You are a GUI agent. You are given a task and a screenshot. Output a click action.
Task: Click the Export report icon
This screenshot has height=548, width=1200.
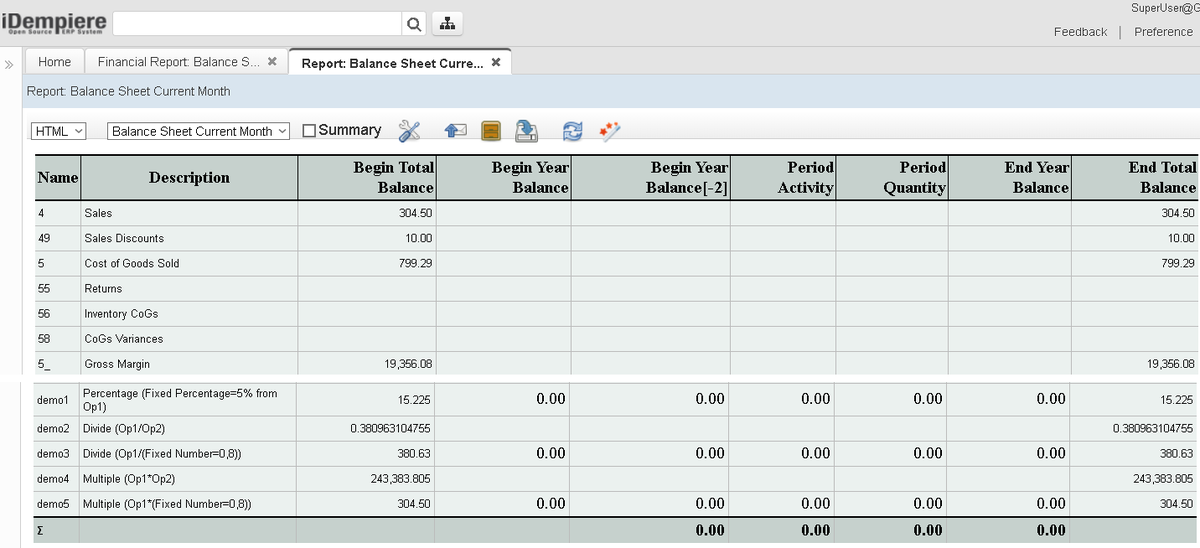pyautogui.click(x=526, y=131)
